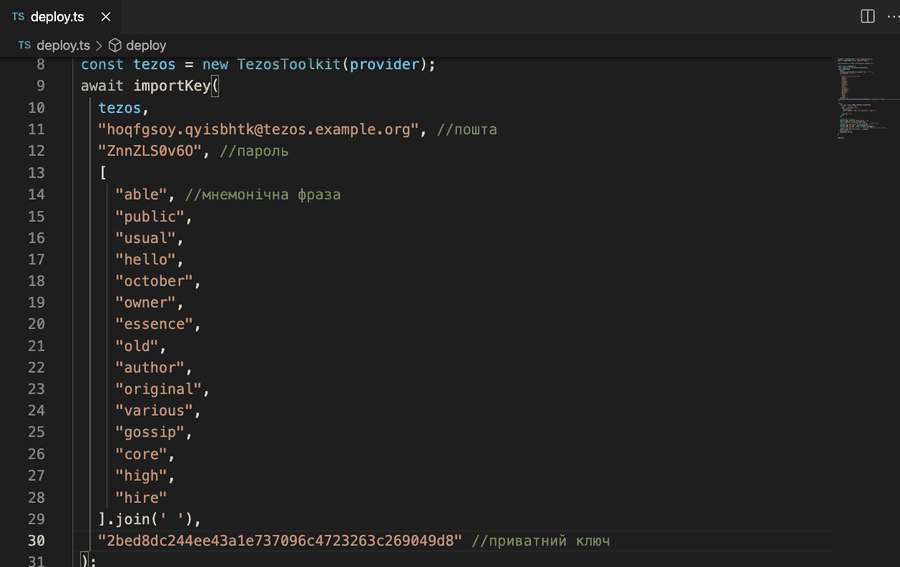Jump to a position in the minimap
The width and height of the screenshot is (900, 567).
point(858,100)
